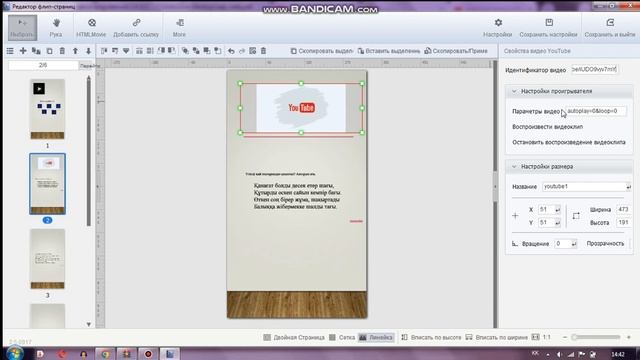Screen dimensions: 640x360
Task: Collapse Настройки размера section
Action: click(x=514, y=167)
